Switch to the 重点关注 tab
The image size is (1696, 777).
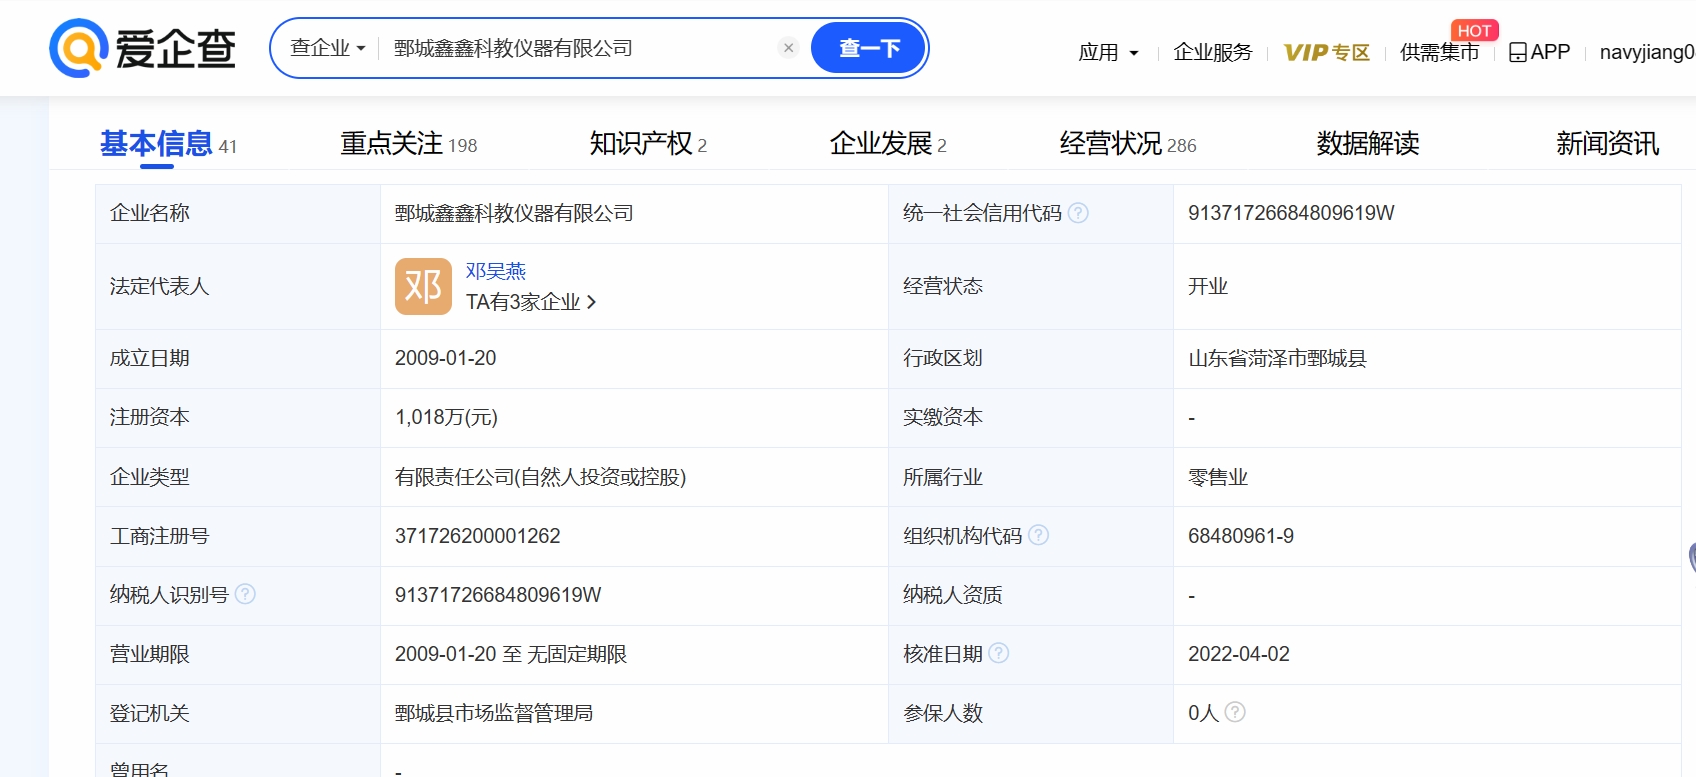tap(408, 144)
